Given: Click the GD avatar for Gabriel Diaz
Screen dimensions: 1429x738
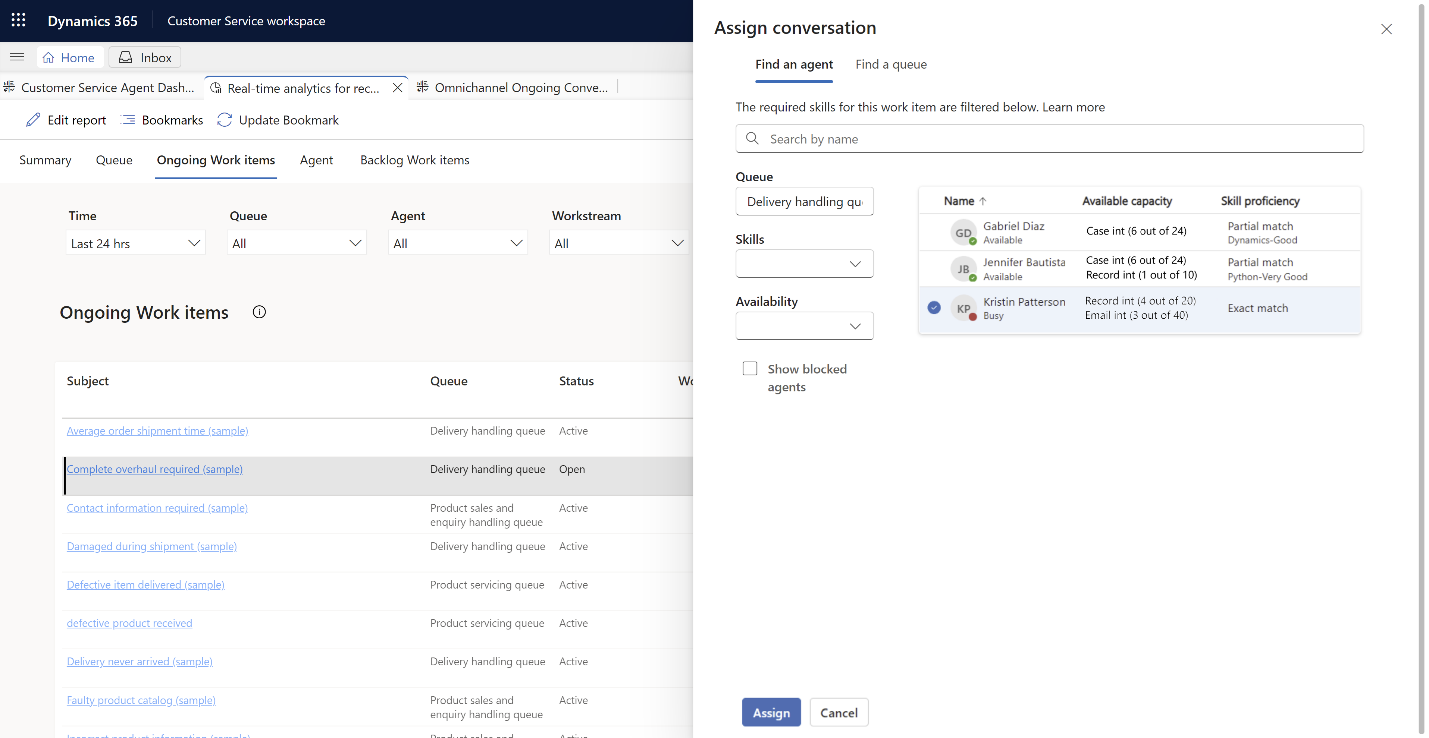Looking at the screenshot, I should point(963,233).
